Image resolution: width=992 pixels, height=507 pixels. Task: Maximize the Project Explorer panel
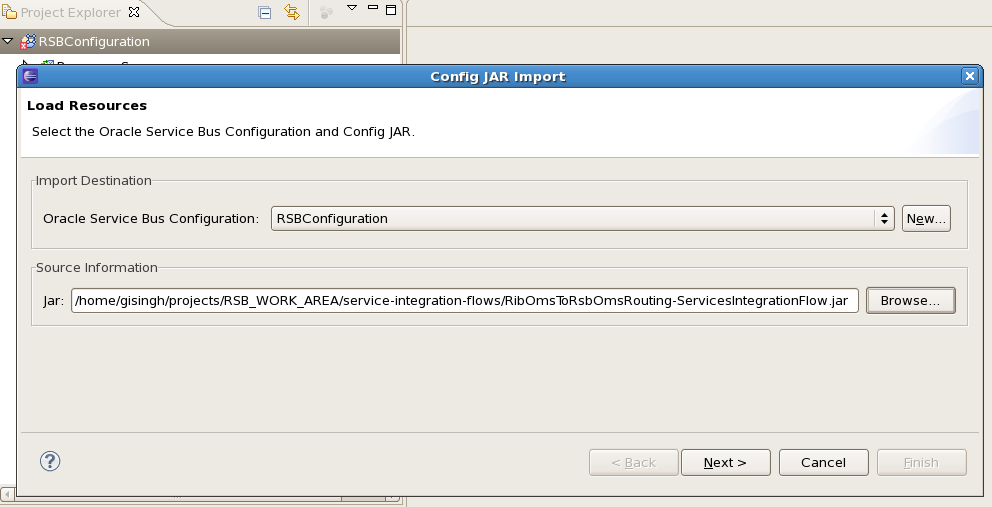(x=391, y=9)
